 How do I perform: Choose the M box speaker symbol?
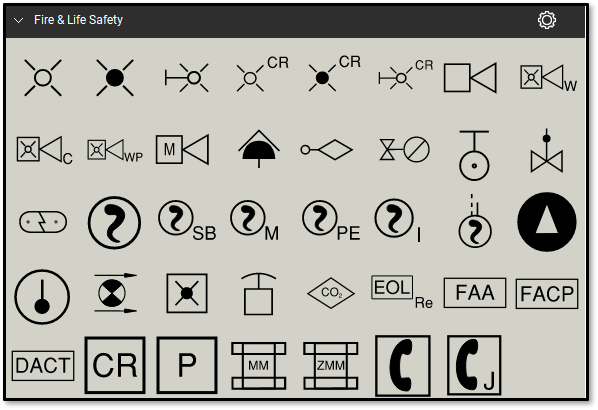(x=182, y=149)
